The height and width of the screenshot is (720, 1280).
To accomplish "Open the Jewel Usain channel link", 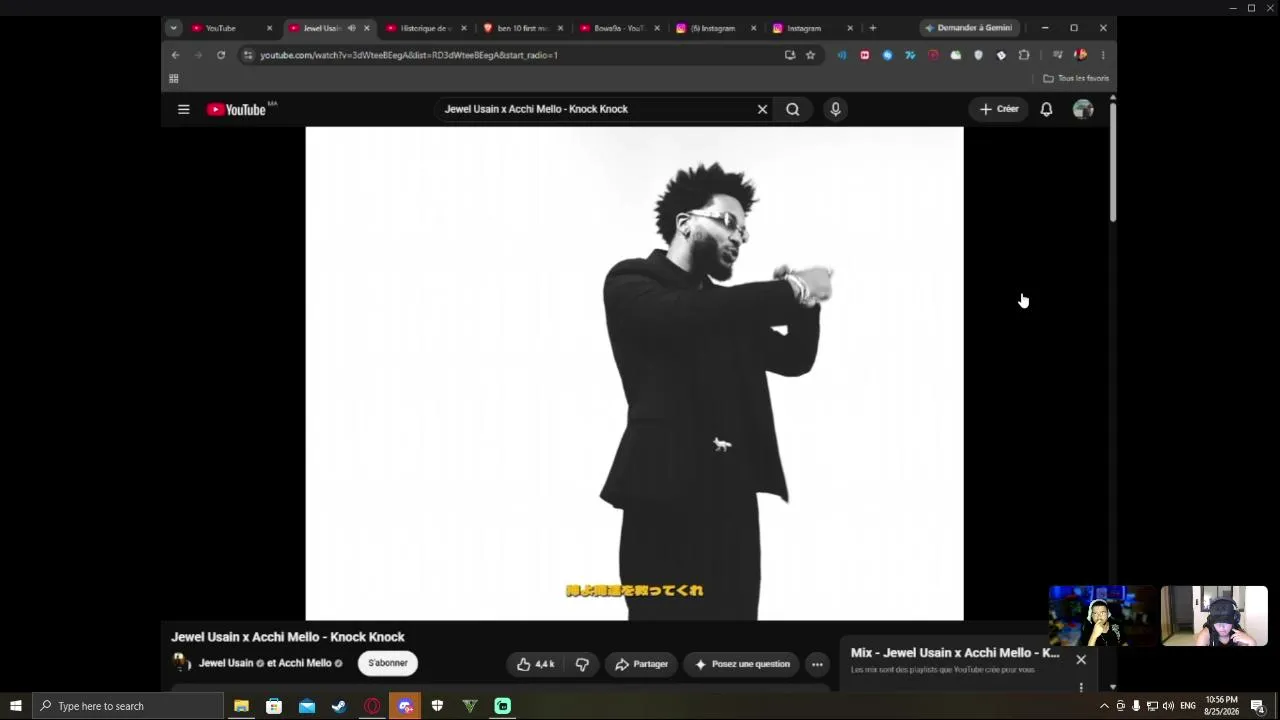I will (226, 663).
